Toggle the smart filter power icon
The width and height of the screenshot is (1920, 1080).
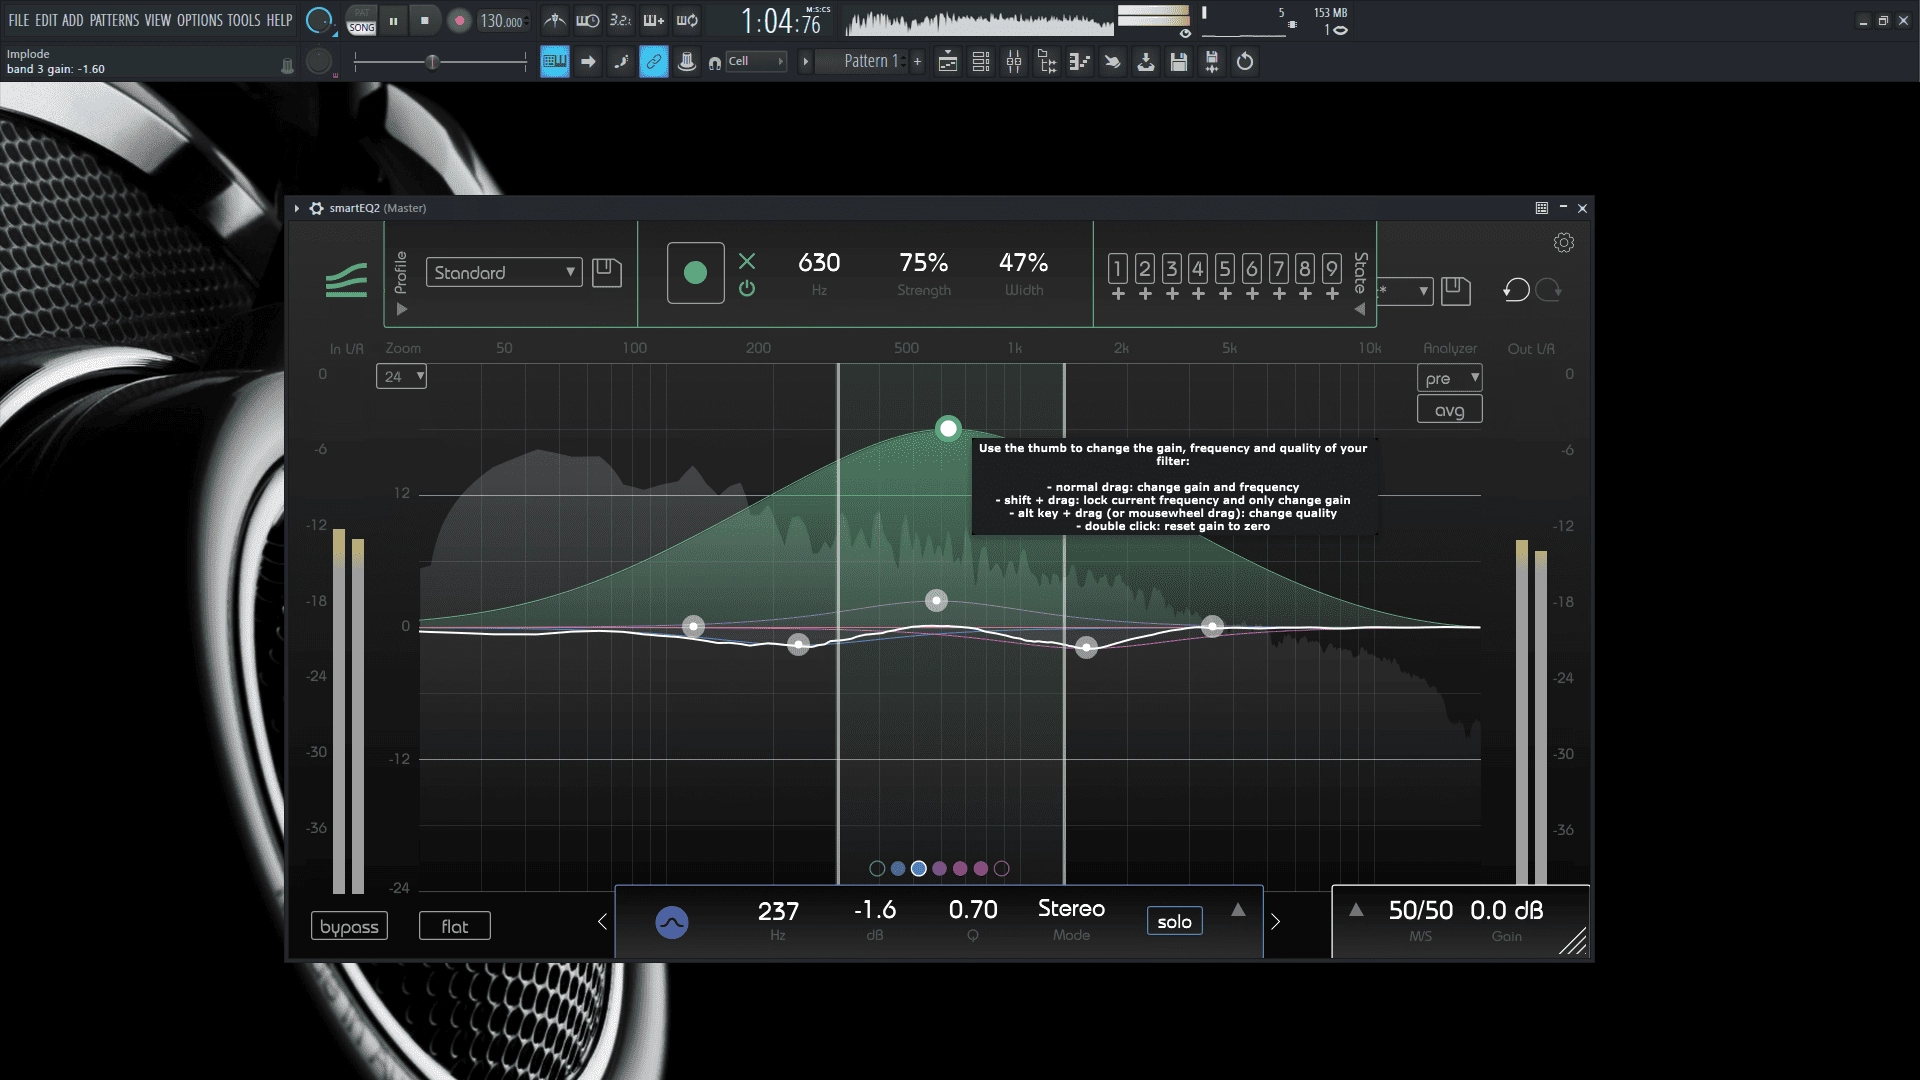pos(747,289)
